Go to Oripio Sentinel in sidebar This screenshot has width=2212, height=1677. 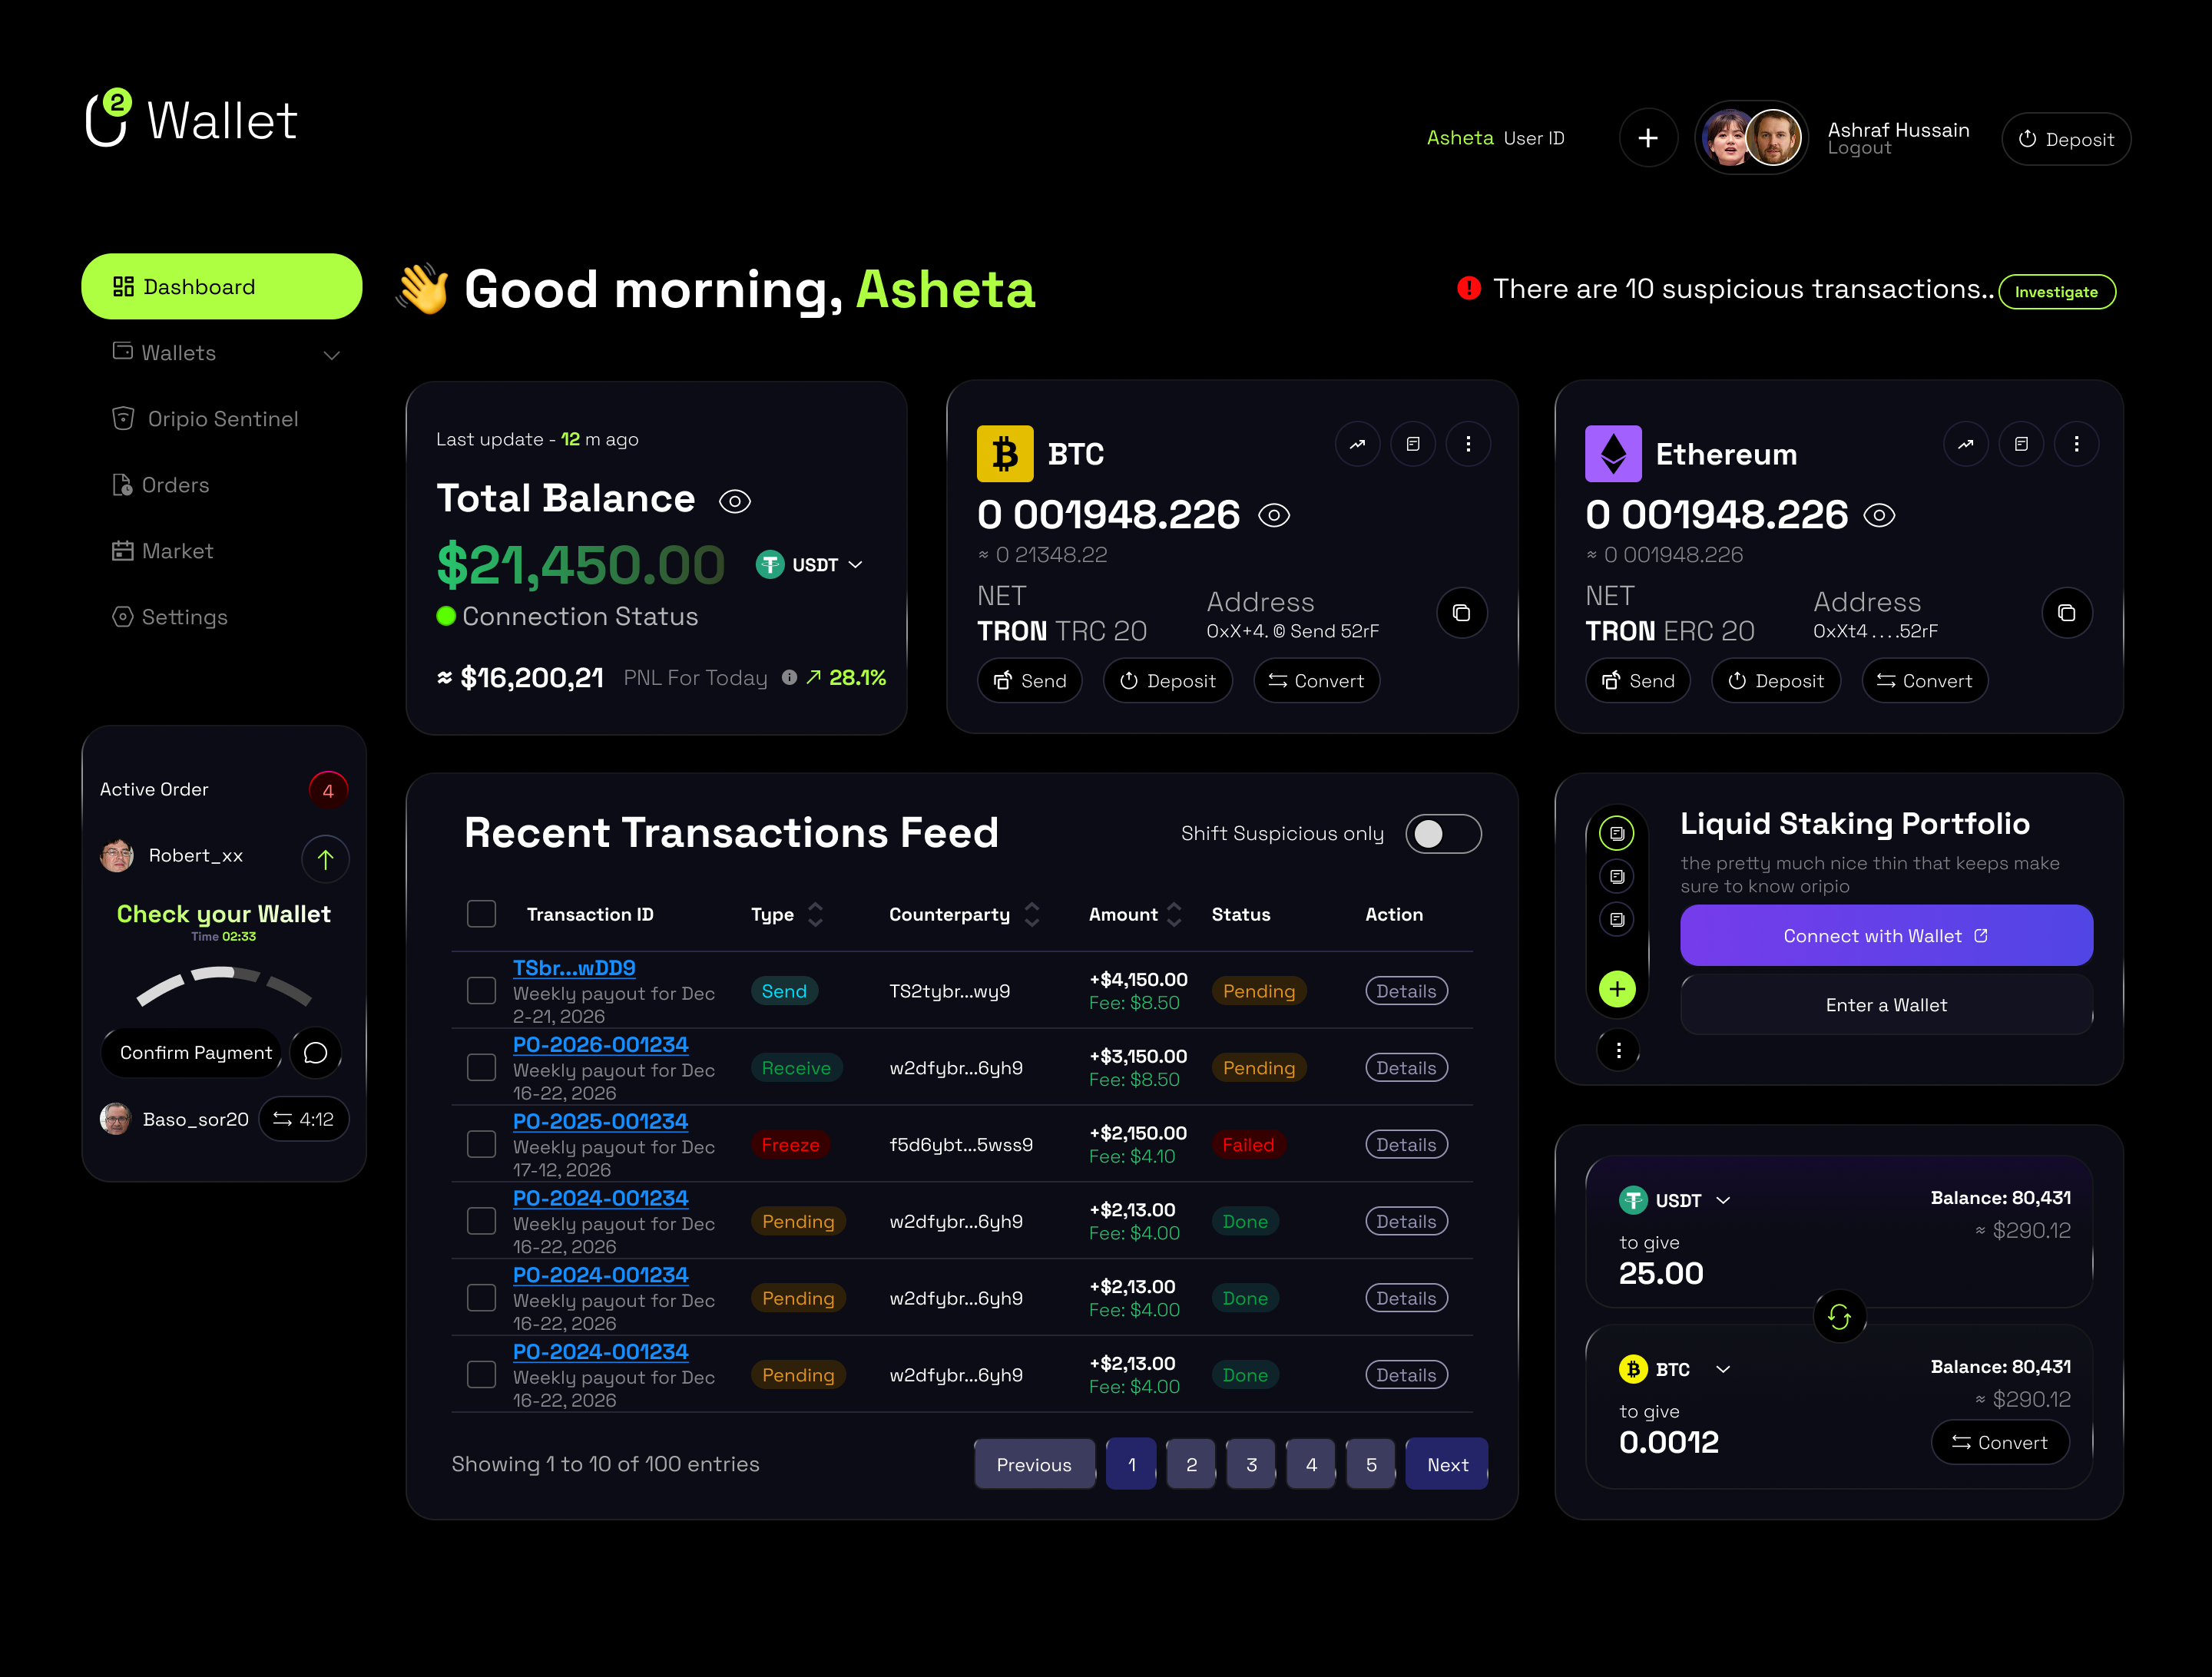tap(206, 419)
